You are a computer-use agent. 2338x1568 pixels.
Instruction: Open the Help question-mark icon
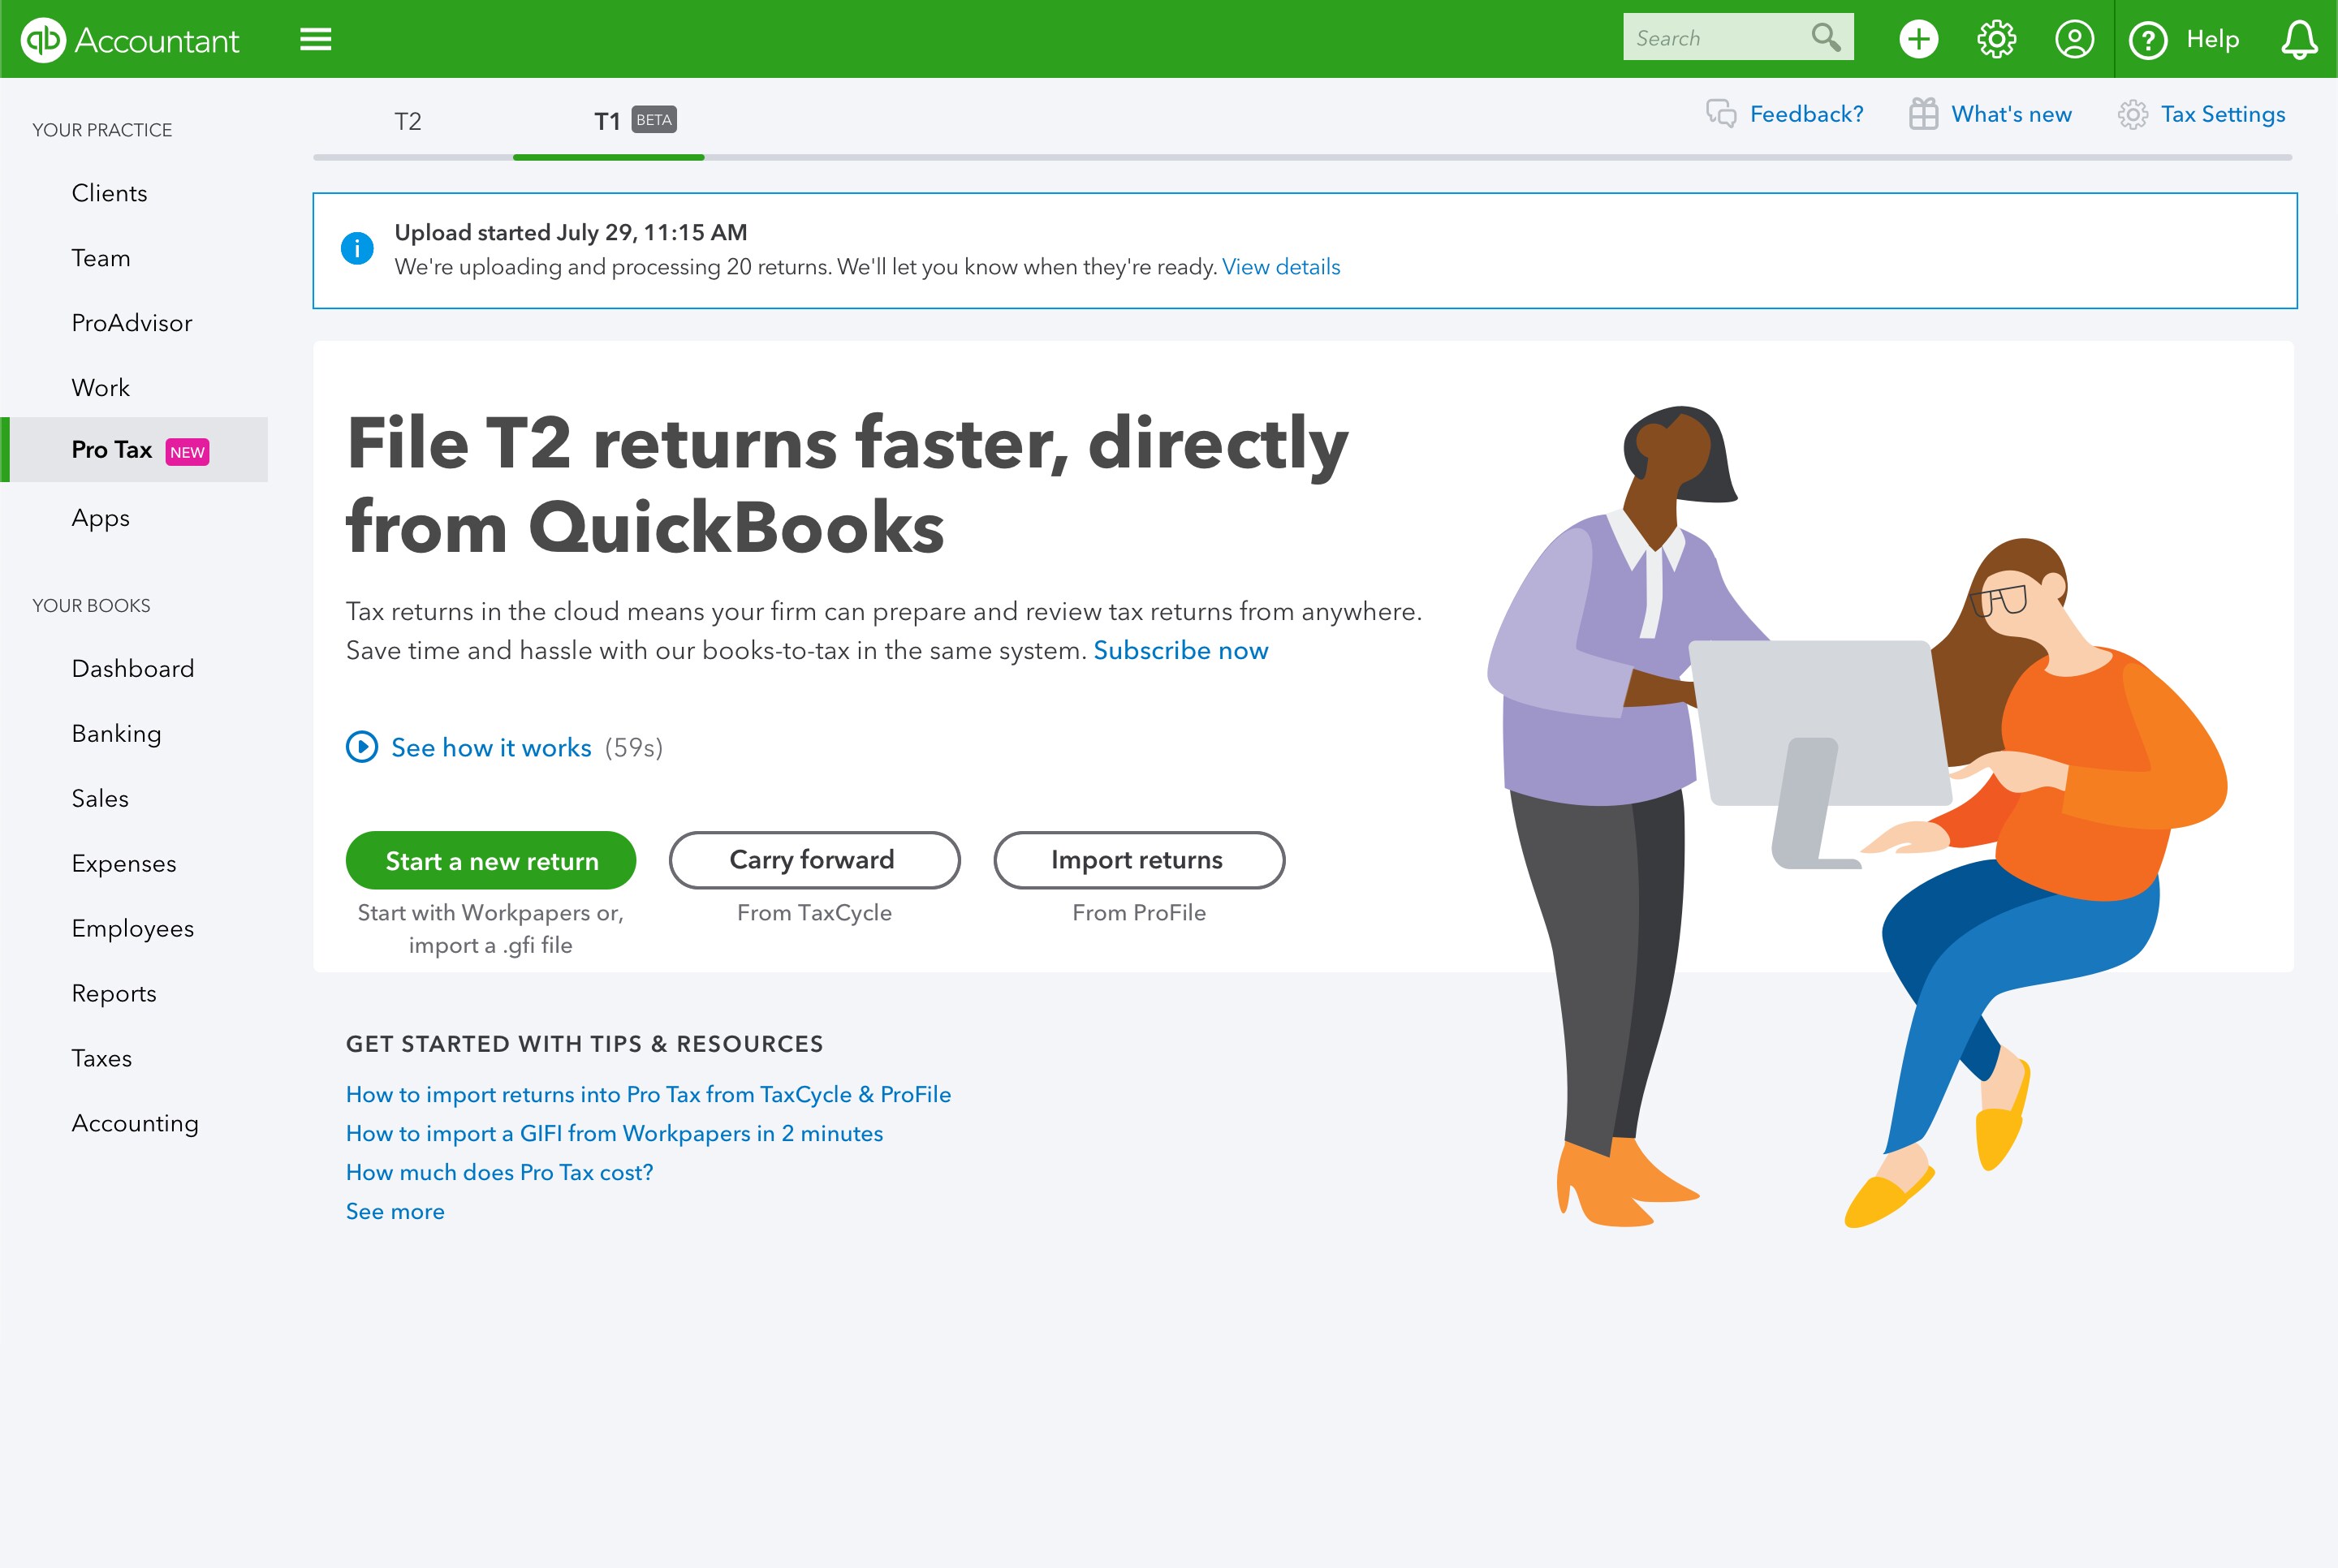pos(2147,40)
